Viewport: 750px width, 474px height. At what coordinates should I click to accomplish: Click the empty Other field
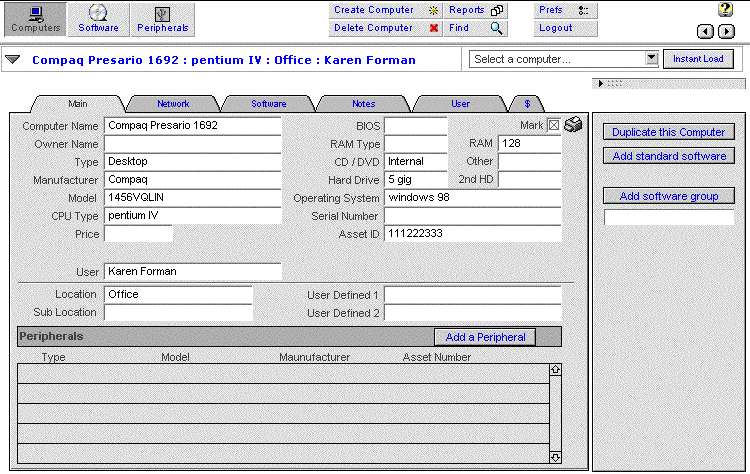pos(529,162)
